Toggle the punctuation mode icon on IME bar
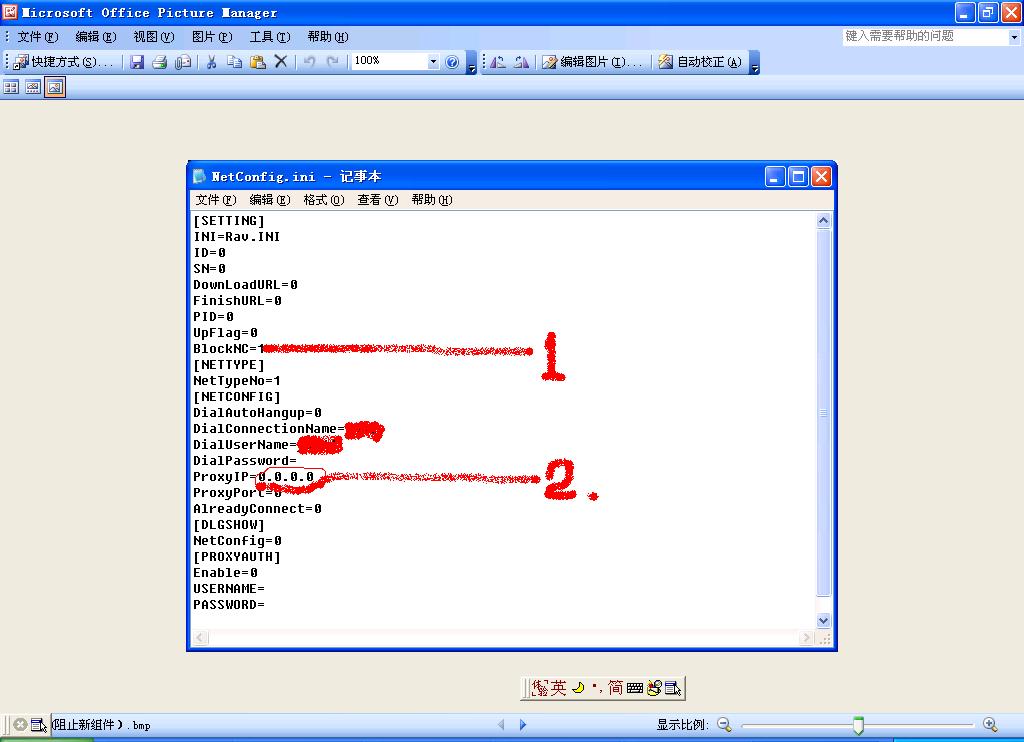Screen dimensions: 1024x742 tap(596, 687)
